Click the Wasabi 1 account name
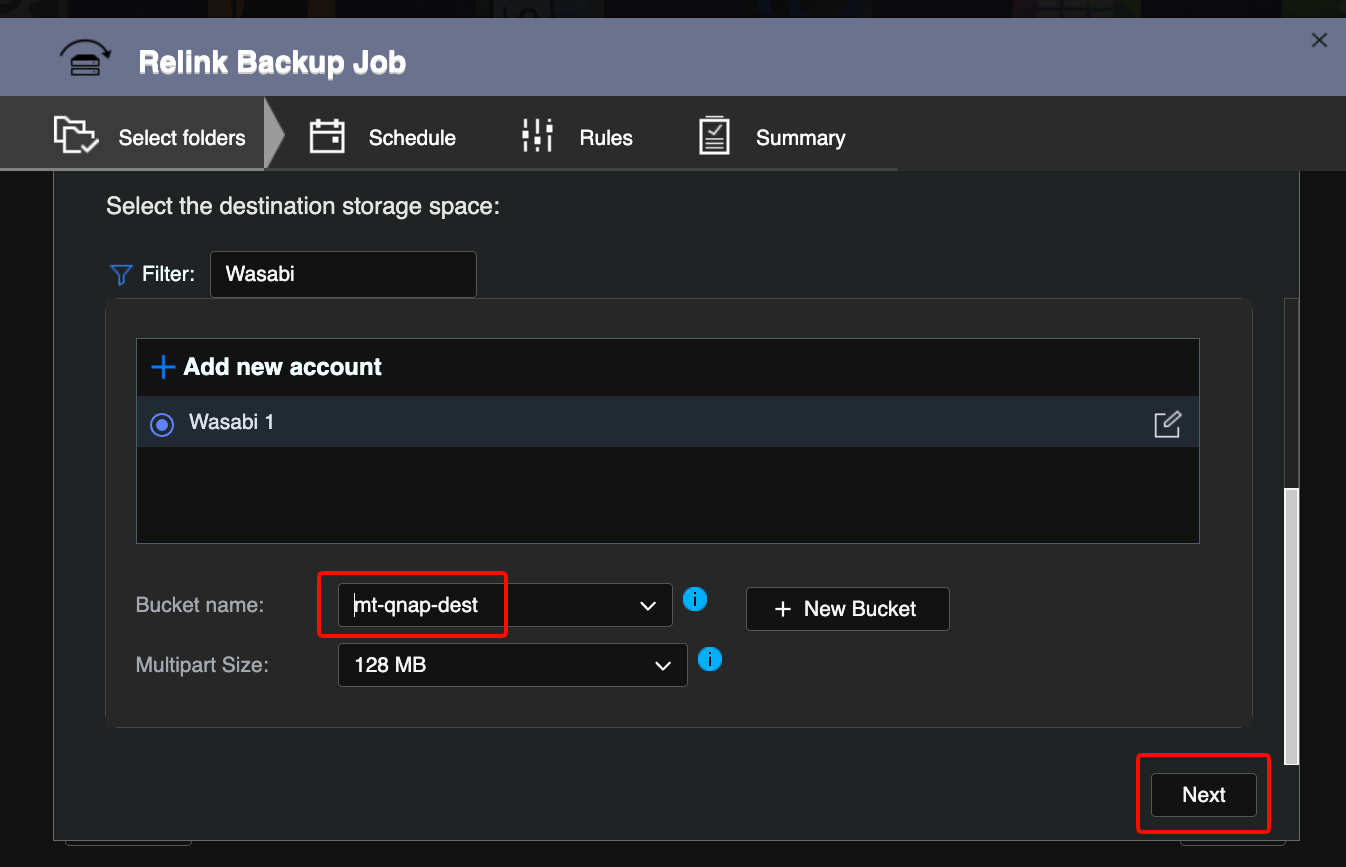Viewport: 1346px width, 867px height. click(232, 422)
